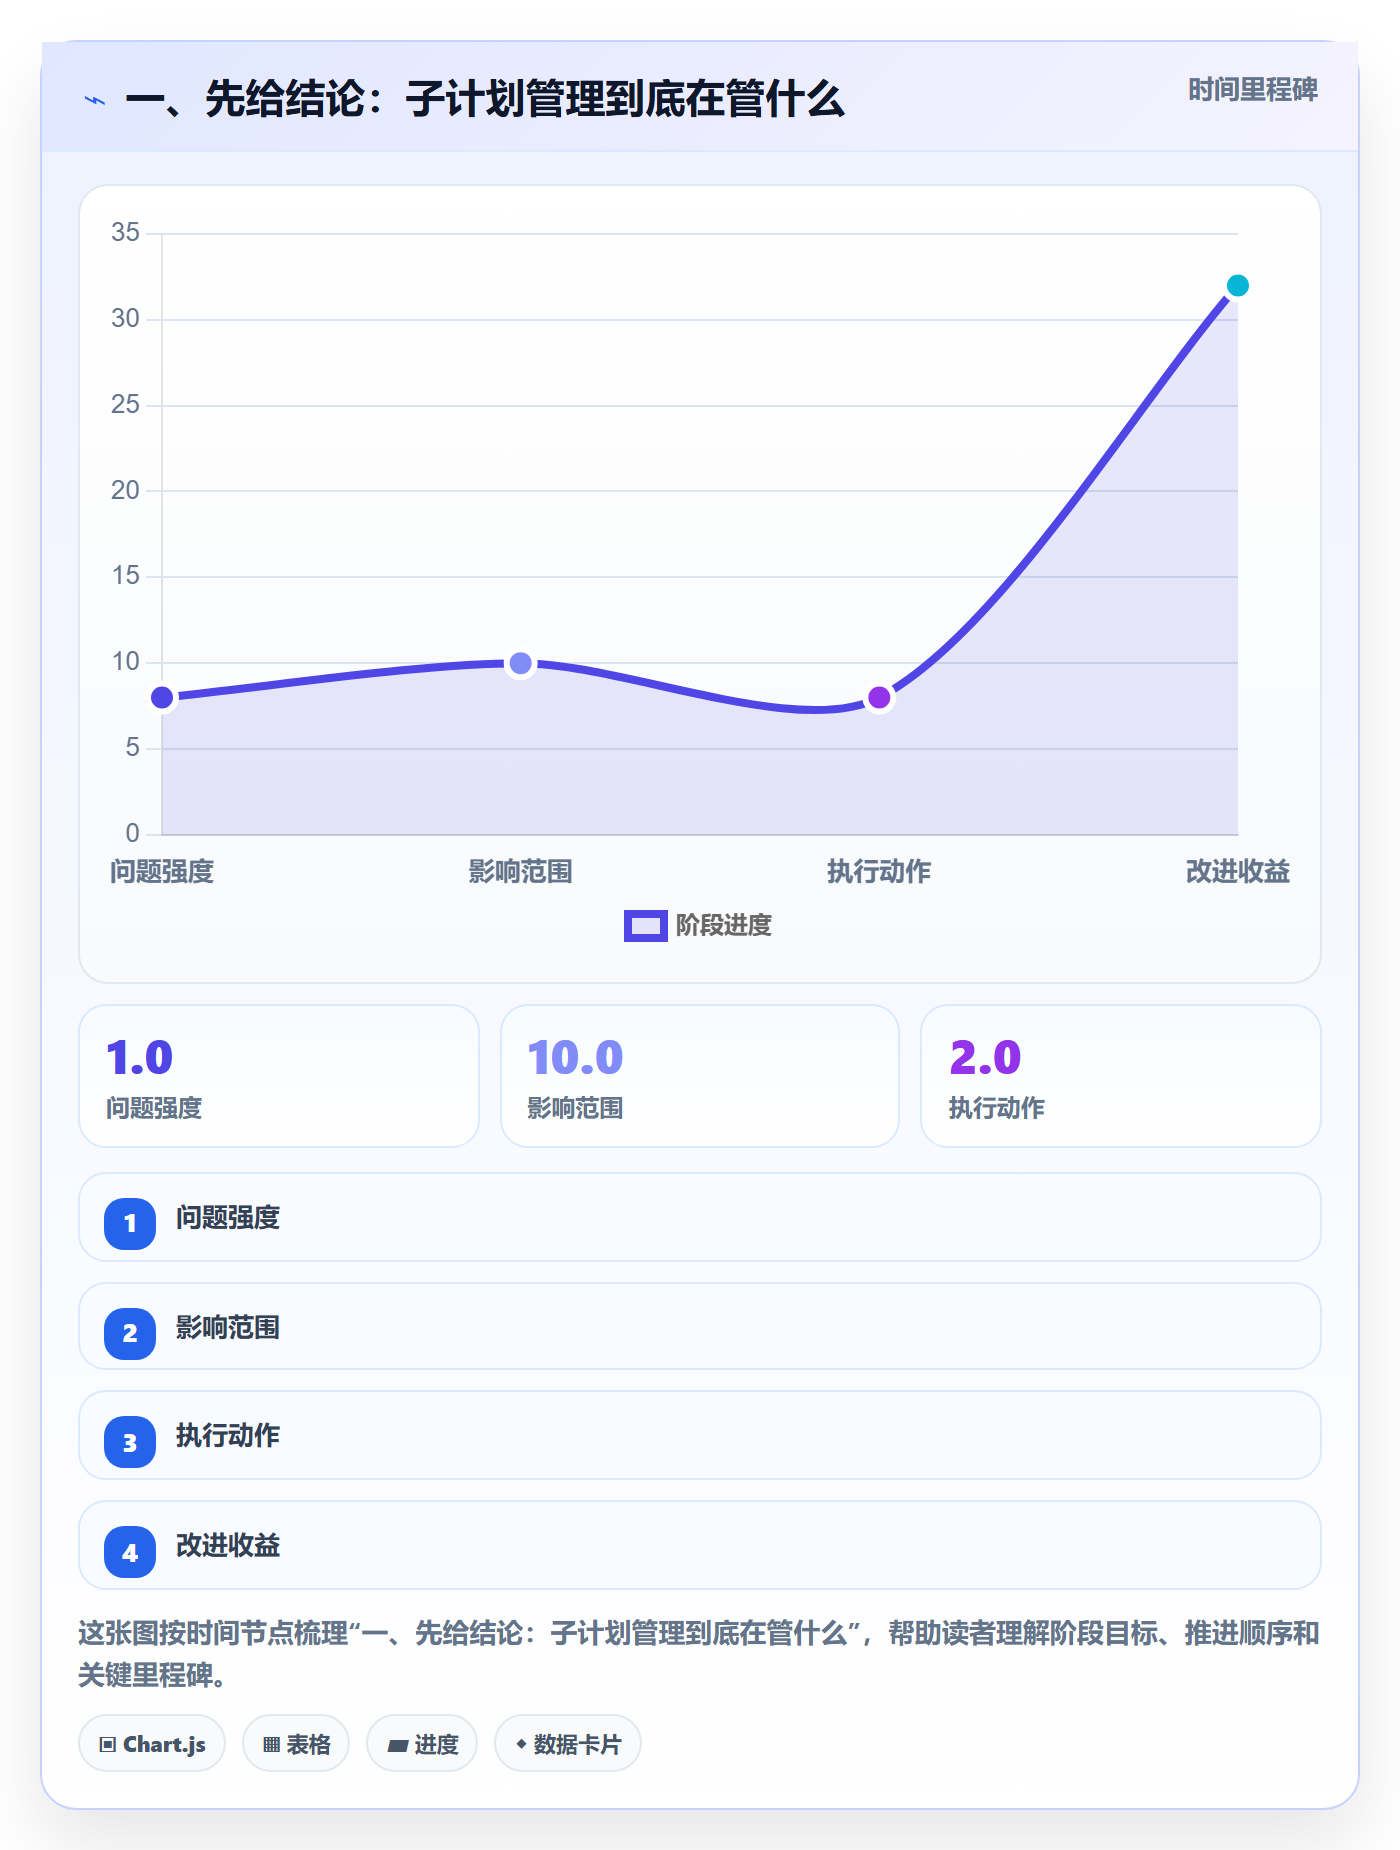Viewport: 1400px width, 1850px height.
Task: Open the 表格 tag
Action: pos(296,1744)
